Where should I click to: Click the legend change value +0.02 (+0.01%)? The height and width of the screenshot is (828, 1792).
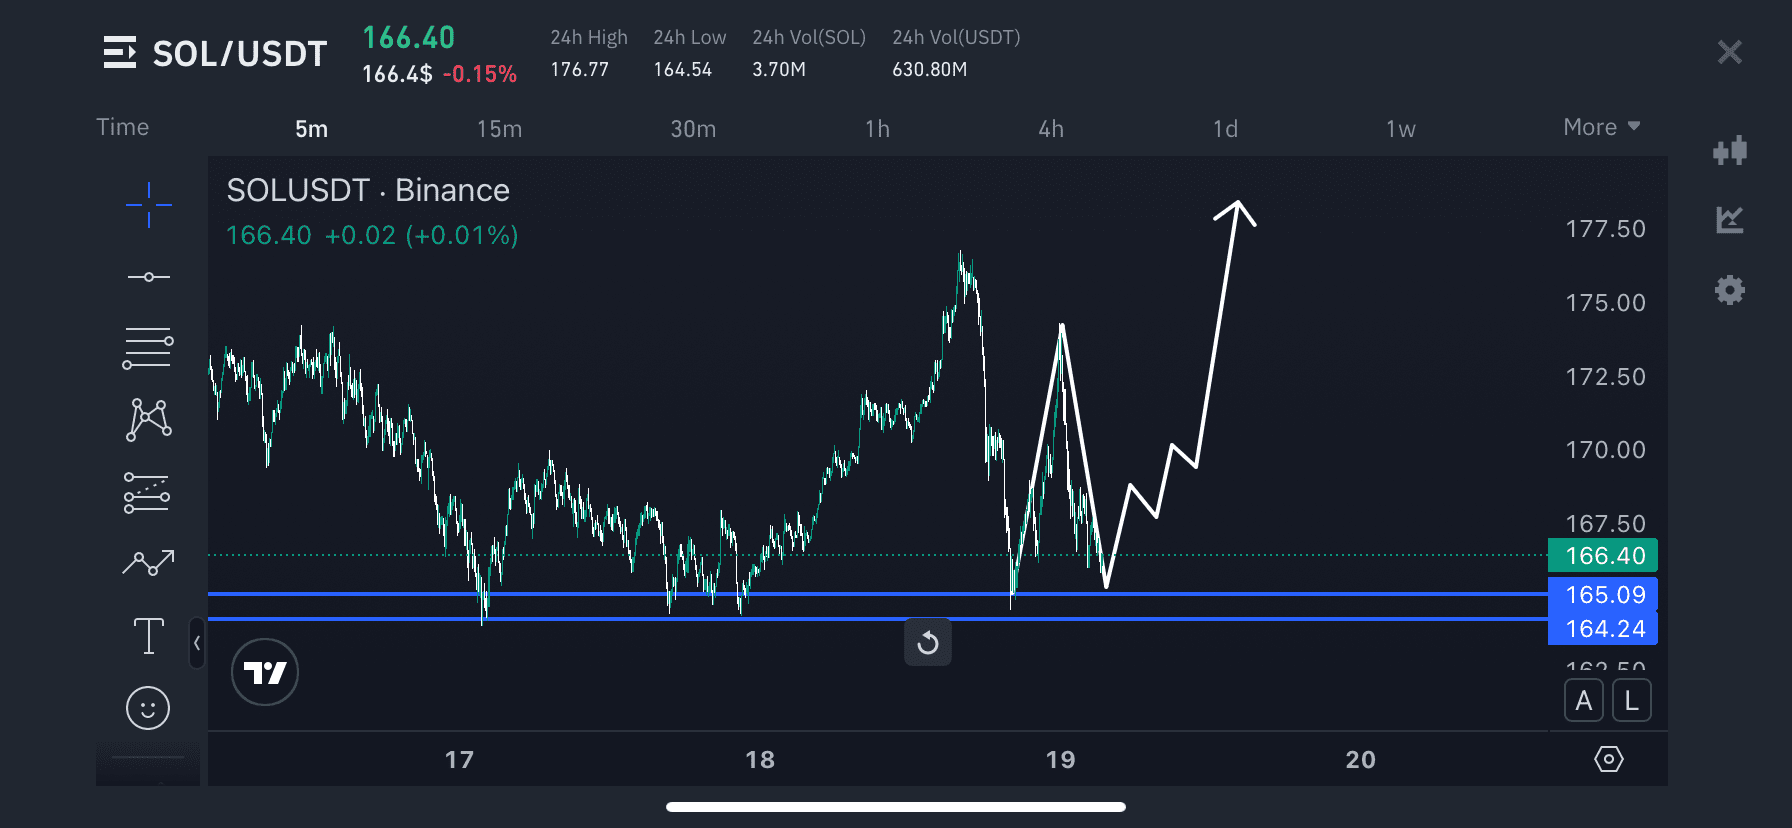[x=422, y=235]
